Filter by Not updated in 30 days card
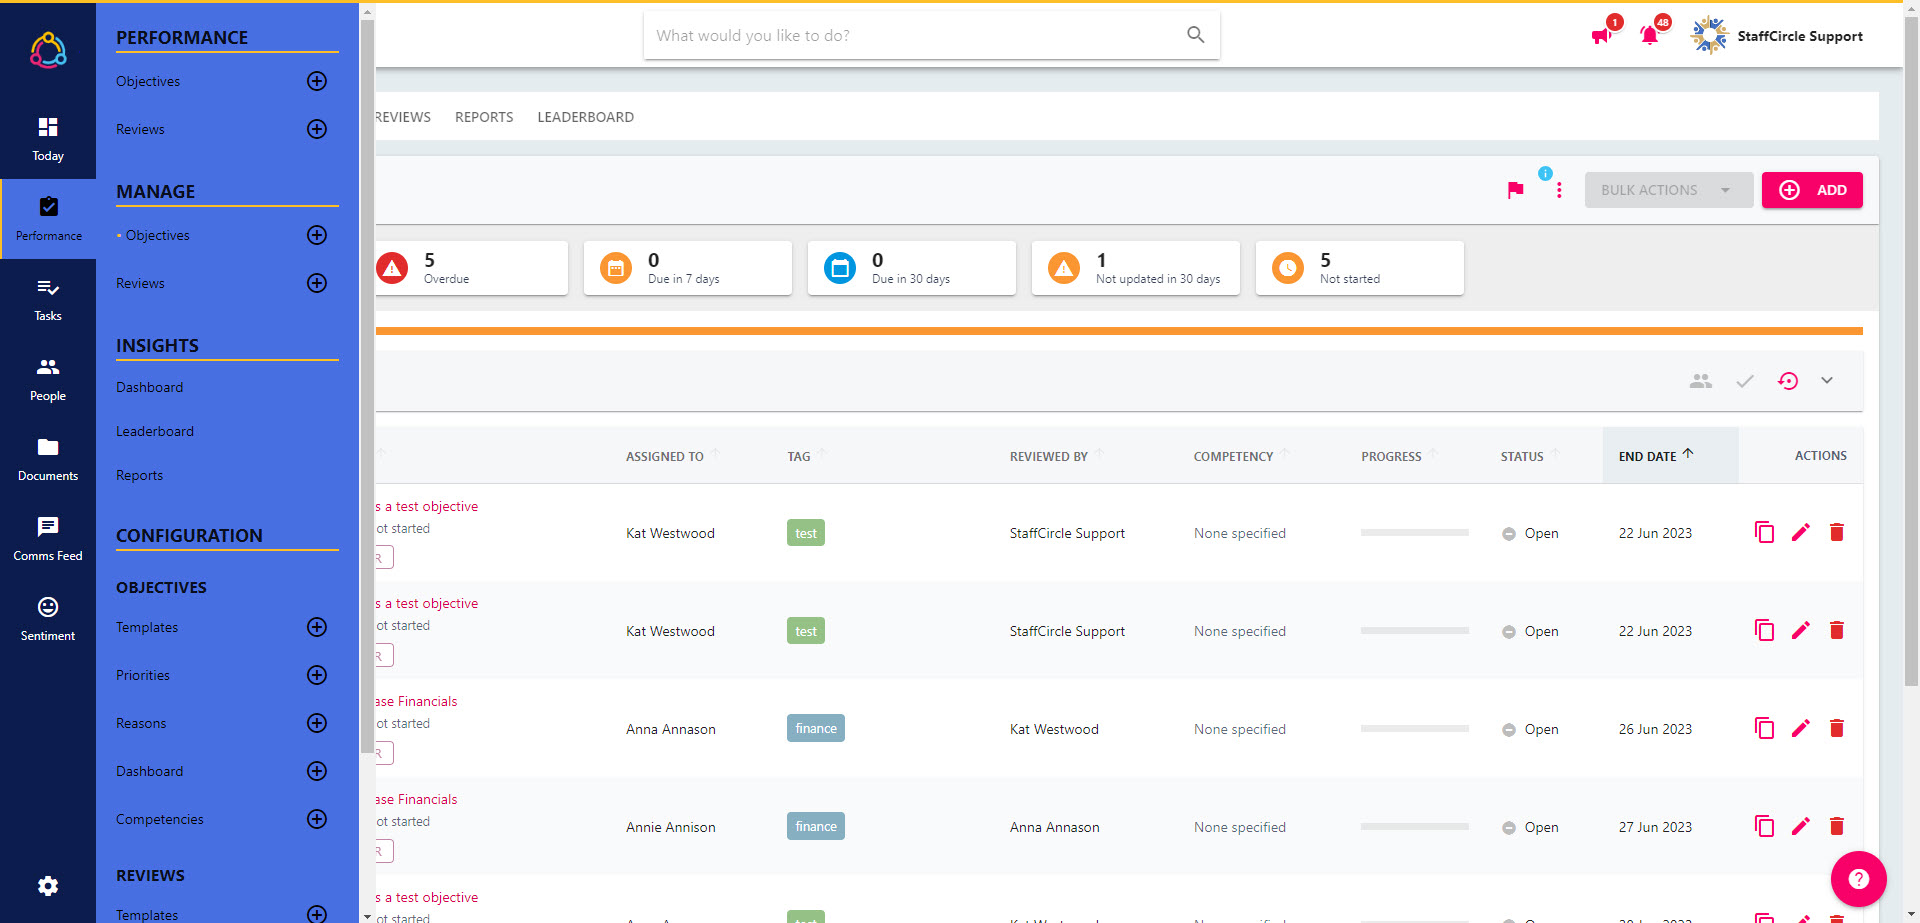1920x923 pixels. point(1136,268)
